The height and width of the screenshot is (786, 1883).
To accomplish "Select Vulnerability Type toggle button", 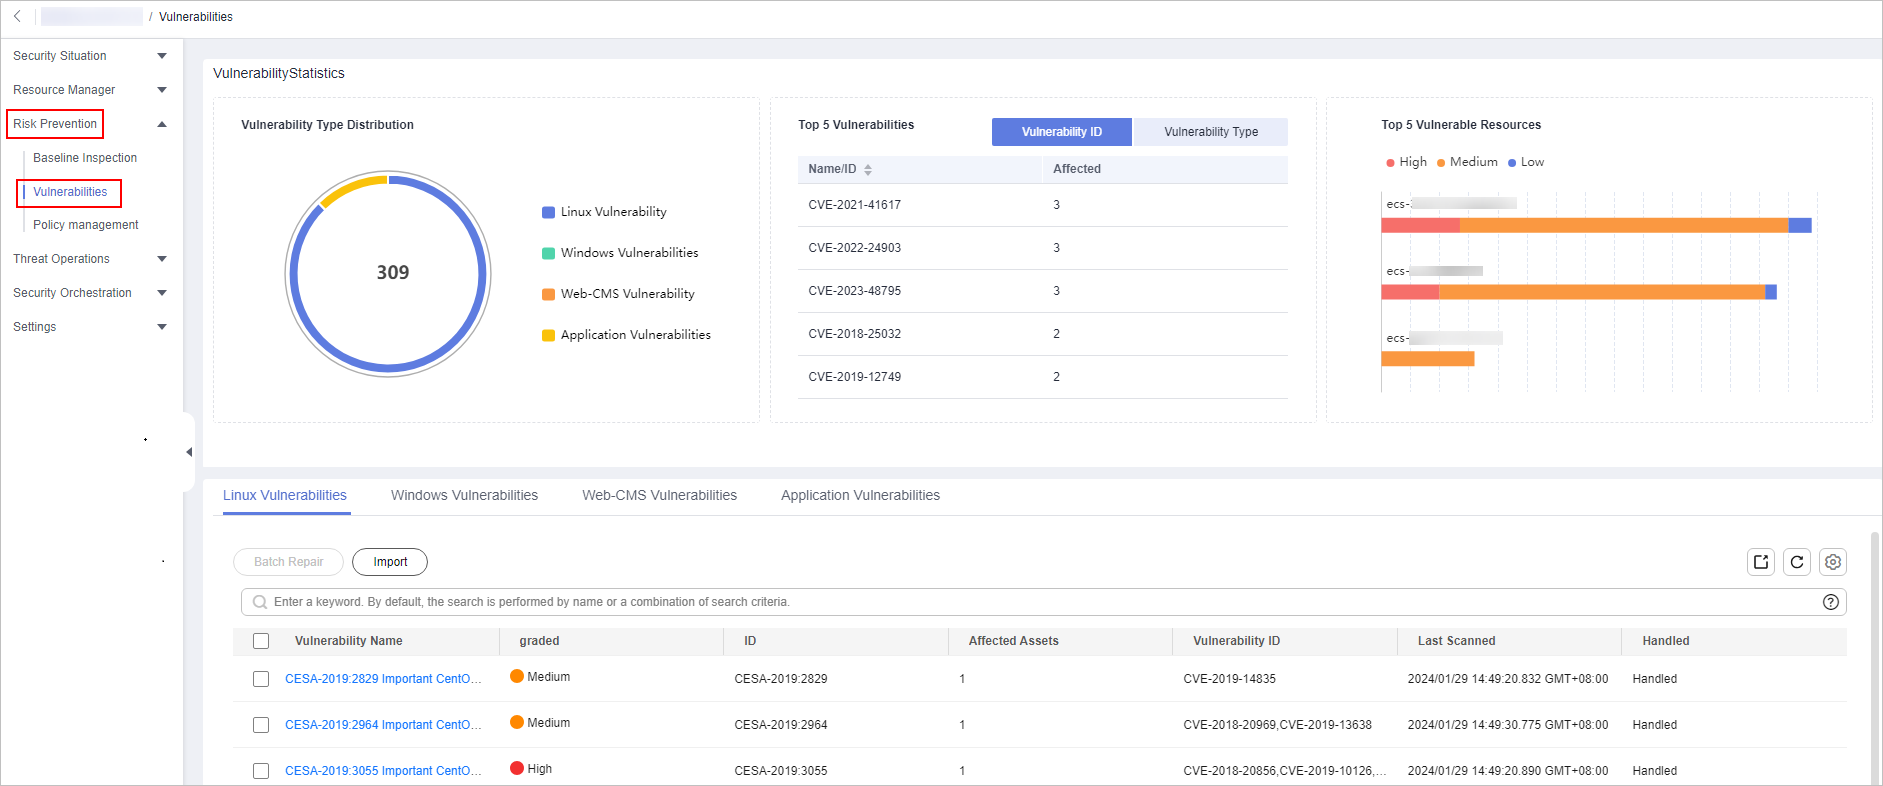I will coord(1211,132).
